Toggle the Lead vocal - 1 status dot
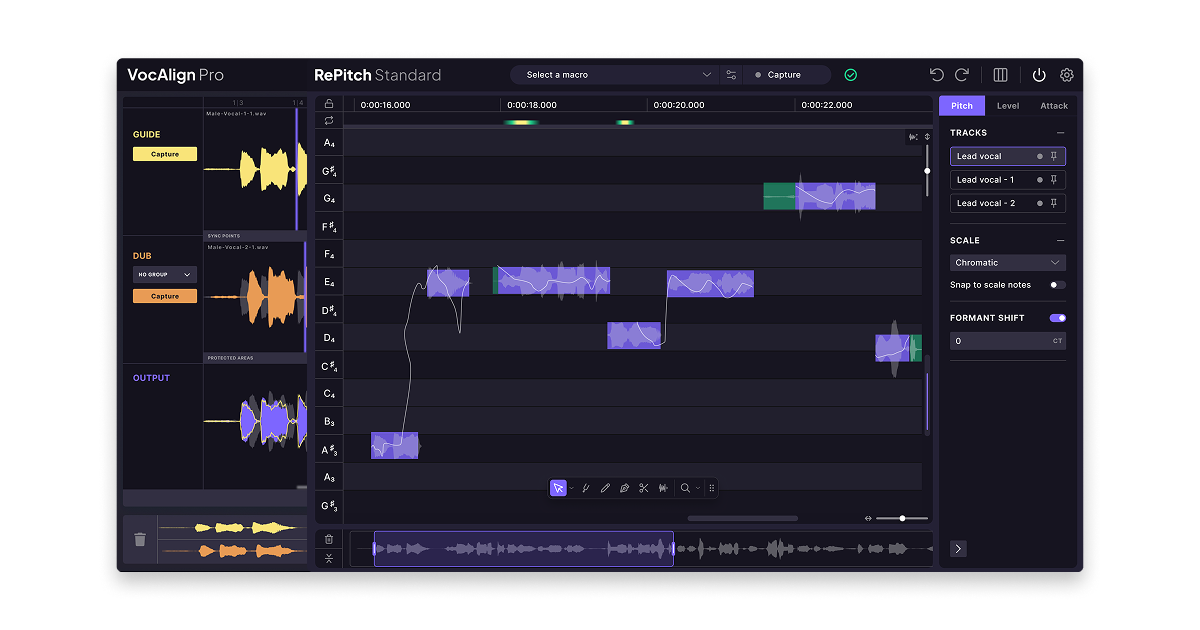The width and height of the screenshot is (1200, 630). 1040,180
